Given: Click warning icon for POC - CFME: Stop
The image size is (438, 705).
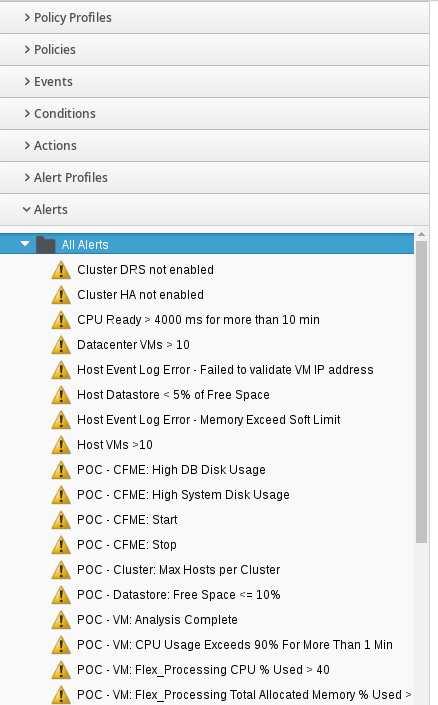Looking at the screenshot, I should pos(61,545).
